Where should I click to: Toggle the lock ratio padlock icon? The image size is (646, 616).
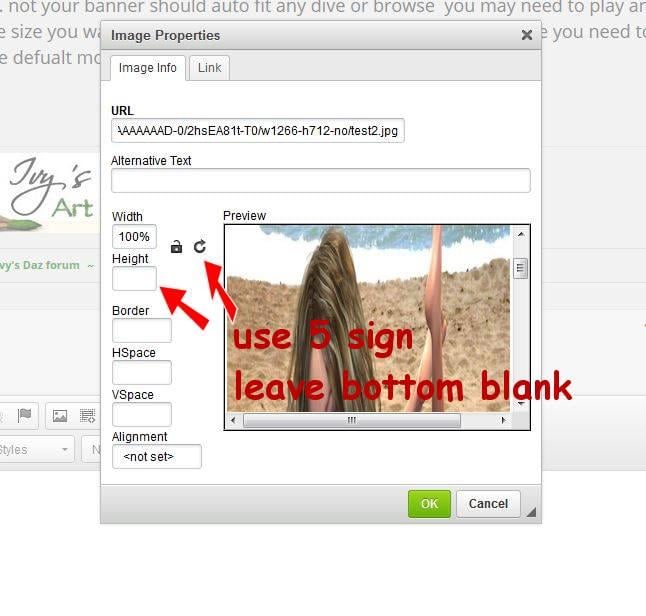pos(176,246)
